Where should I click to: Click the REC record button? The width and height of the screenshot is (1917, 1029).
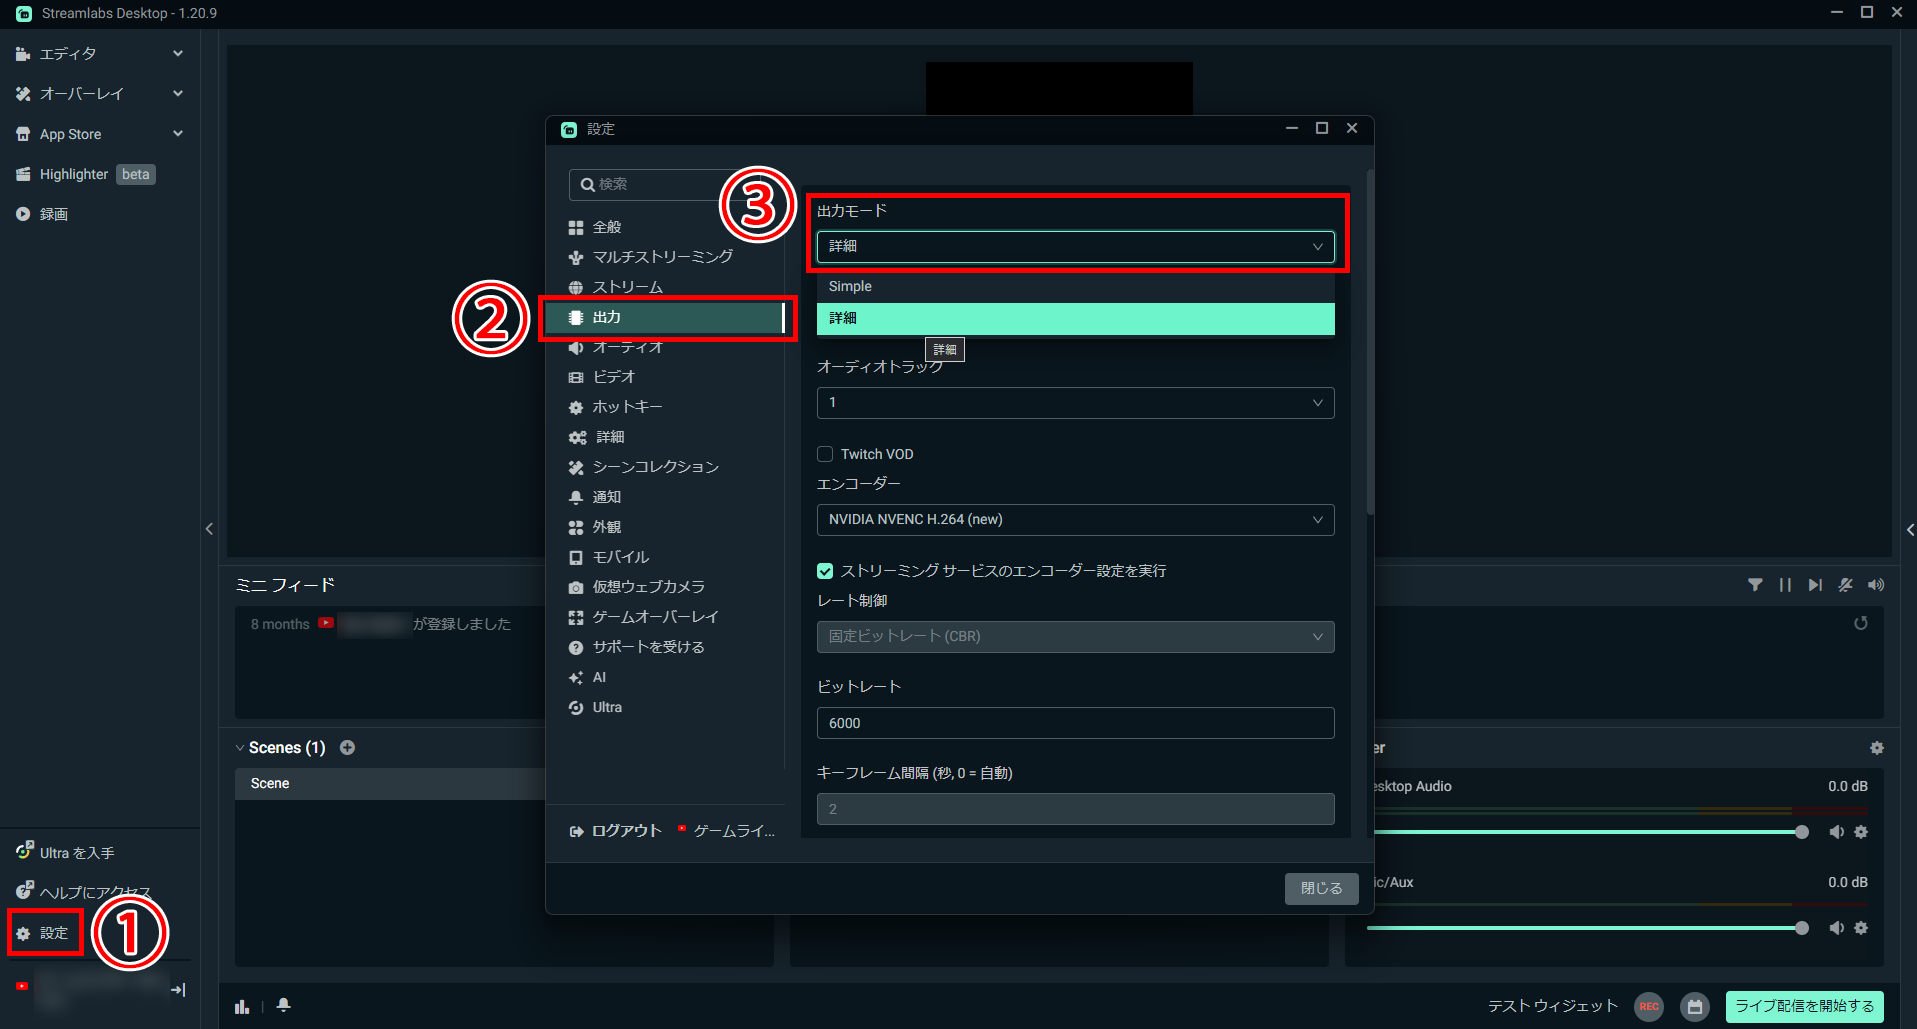pos(1649,1006)
